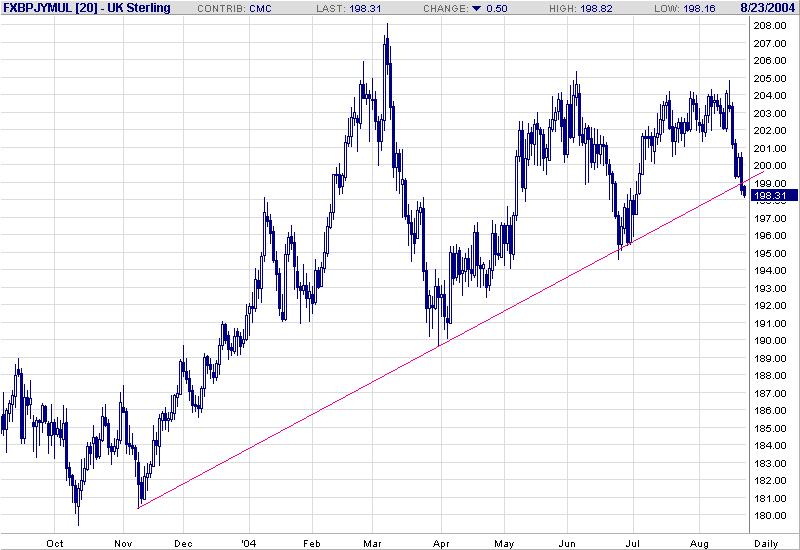Click the 185.00 price axis label
This screenshot has width=800, height=550.
click(770, 429)
